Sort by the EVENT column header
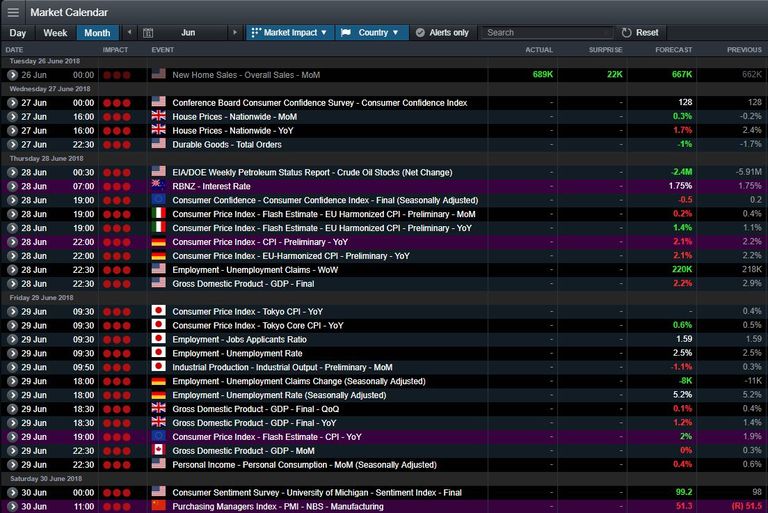This screenshot has width=768, height=513. (163, 49)
